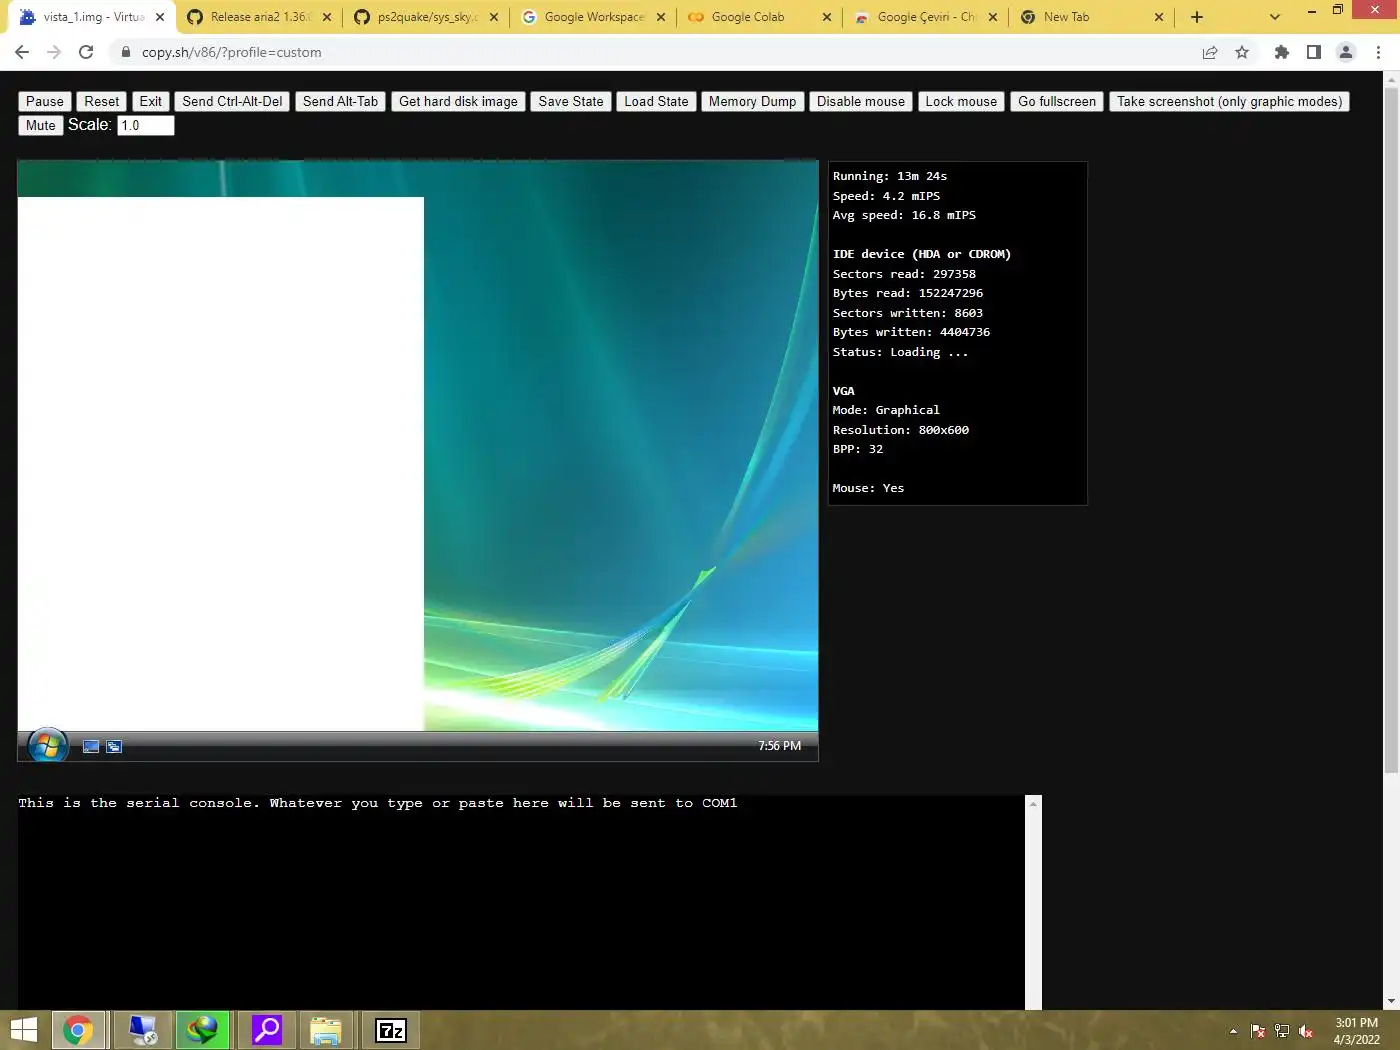Toggle the Disable mouse button
This screenshot has width=1400, height=1050.
point(860,101)
